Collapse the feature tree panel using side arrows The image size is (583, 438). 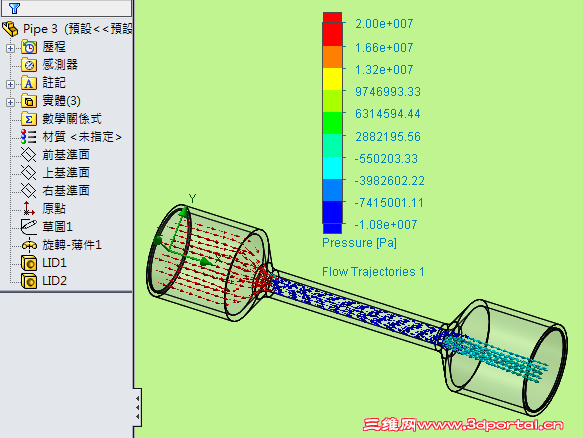tap(138, 407)
